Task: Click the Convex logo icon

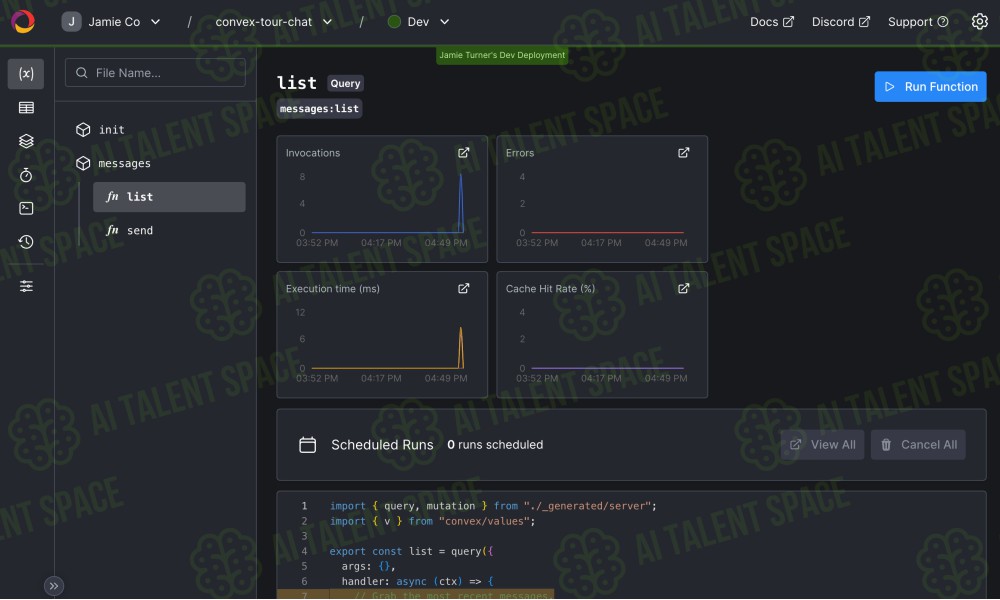Action: [23, 22]
